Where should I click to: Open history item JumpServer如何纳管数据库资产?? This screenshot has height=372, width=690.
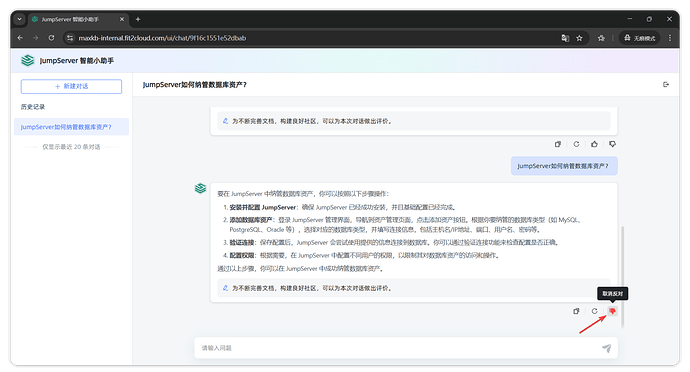coord(71,127)
